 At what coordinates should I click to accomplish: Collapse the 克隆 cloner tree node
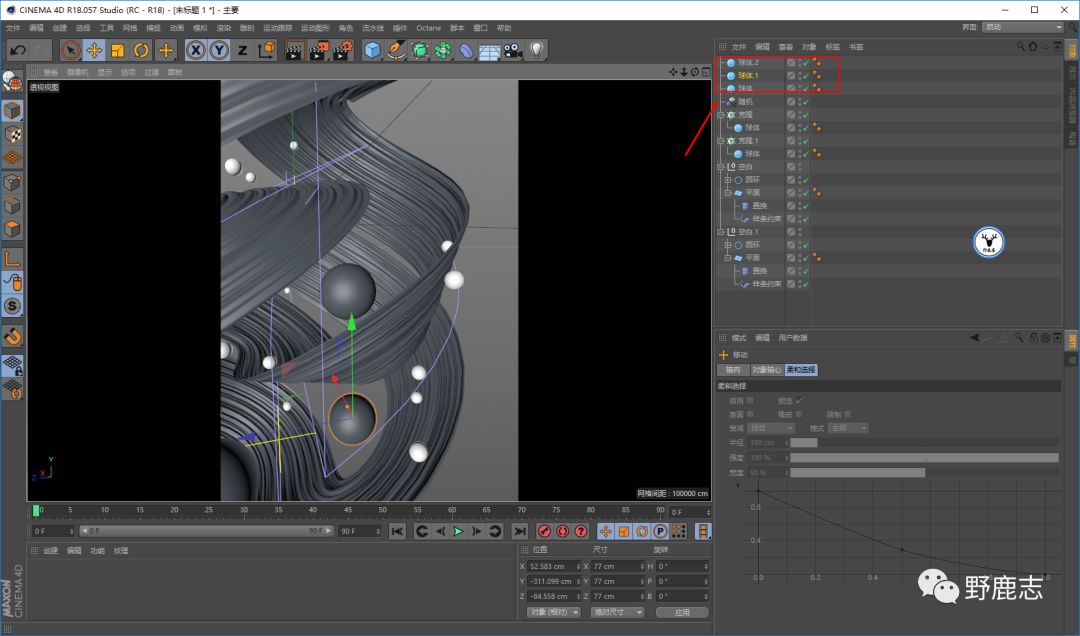point(720,115)
